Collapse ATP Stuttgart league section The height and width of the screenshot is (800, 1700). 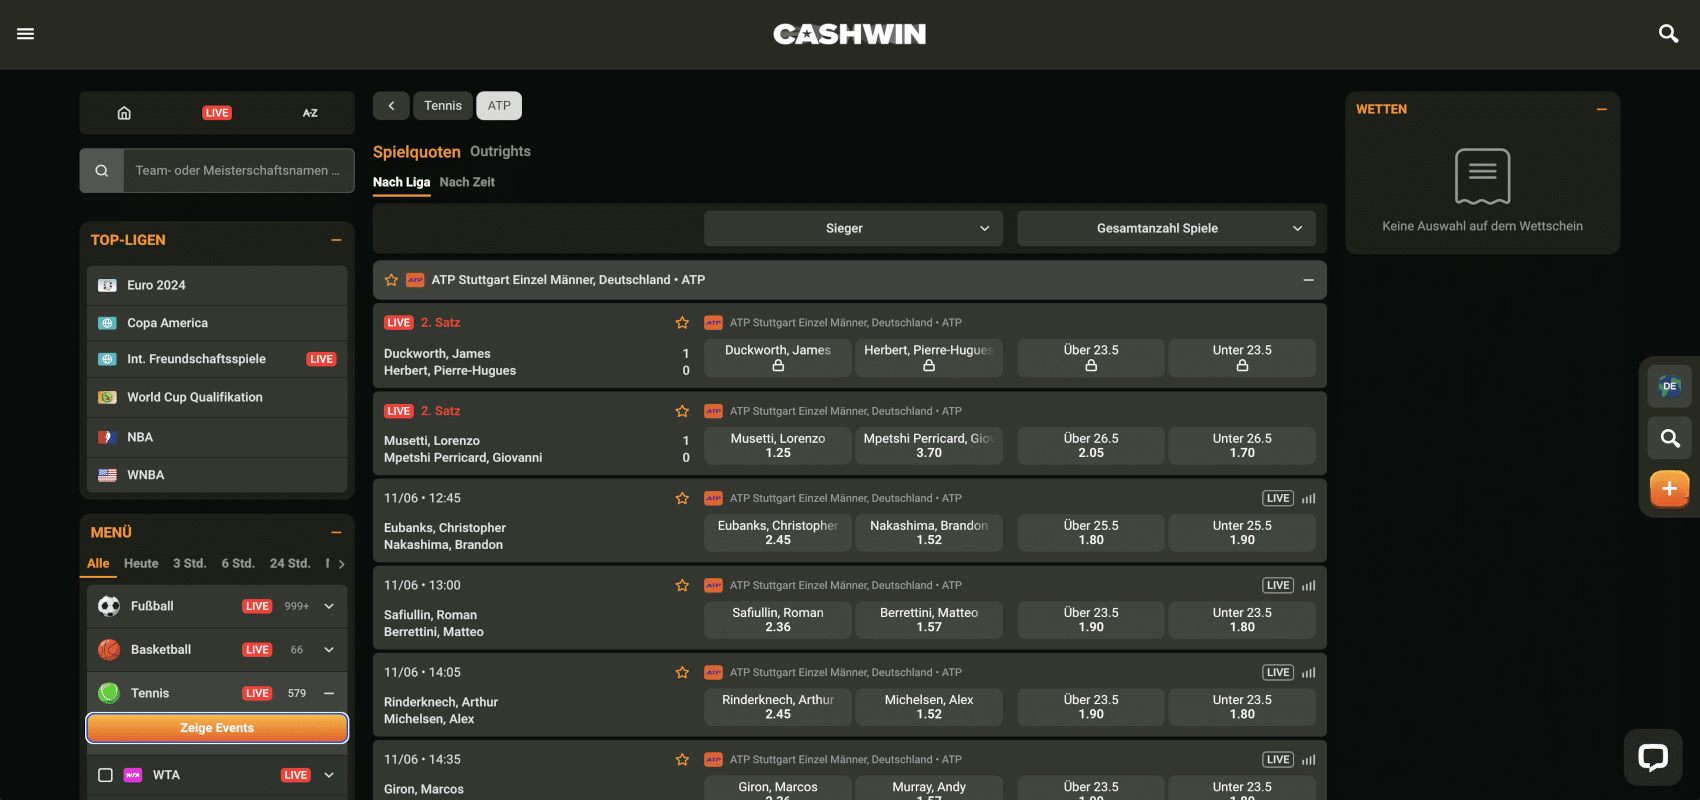(1308, 280)
